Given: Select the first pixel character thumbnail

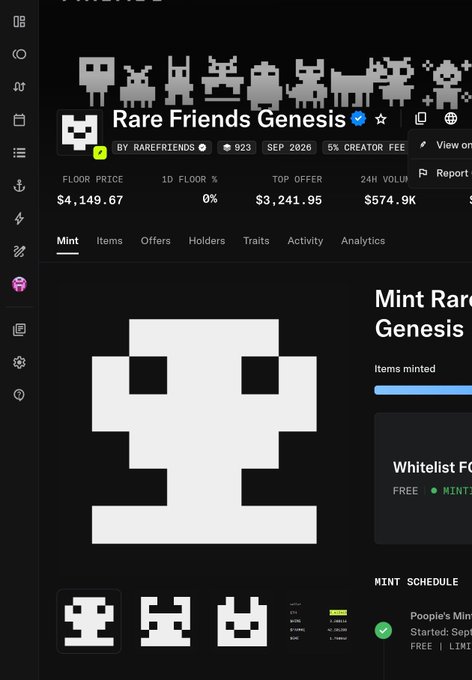Looking at the screenshot, I should point(89,621).
